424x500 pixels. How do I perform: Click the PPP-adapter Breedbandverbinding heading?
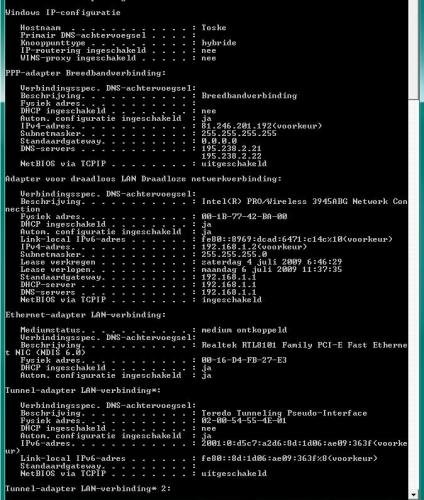point(85,73)
